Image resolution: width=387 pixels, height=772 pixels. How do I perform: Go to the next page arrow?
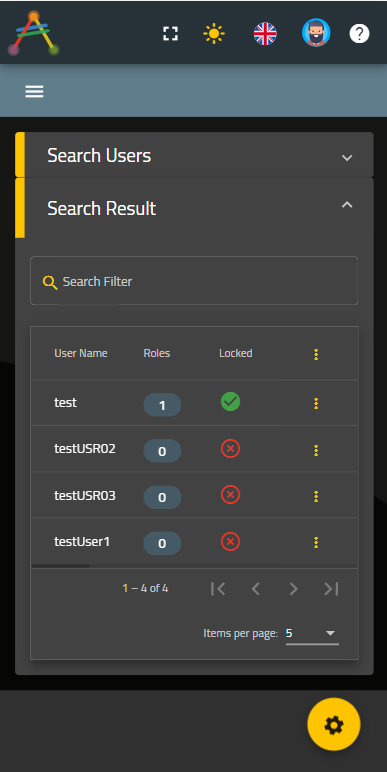coord(293,588)
